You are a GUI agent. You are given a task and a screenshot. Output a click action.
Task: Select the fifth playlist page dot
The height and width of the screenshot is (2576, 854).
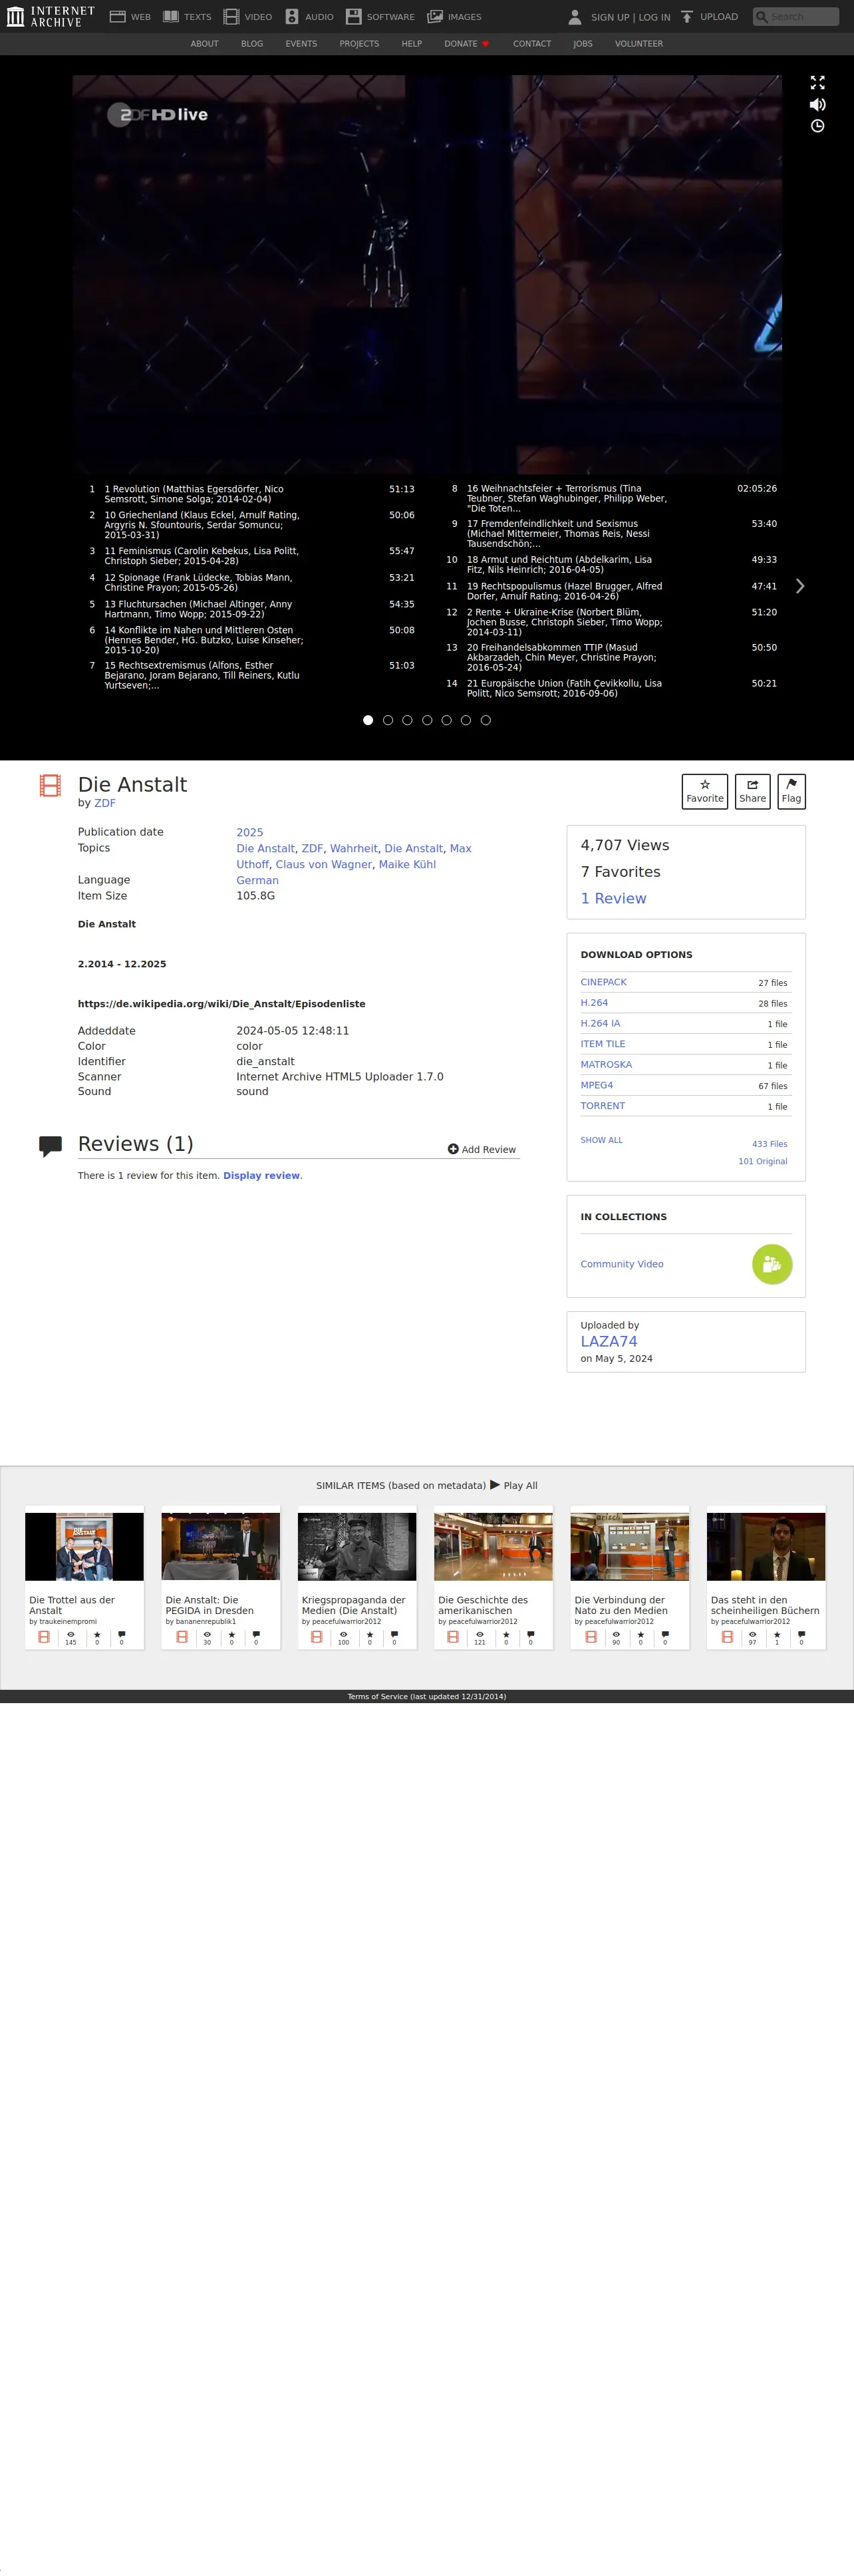(x=446, y=720)
